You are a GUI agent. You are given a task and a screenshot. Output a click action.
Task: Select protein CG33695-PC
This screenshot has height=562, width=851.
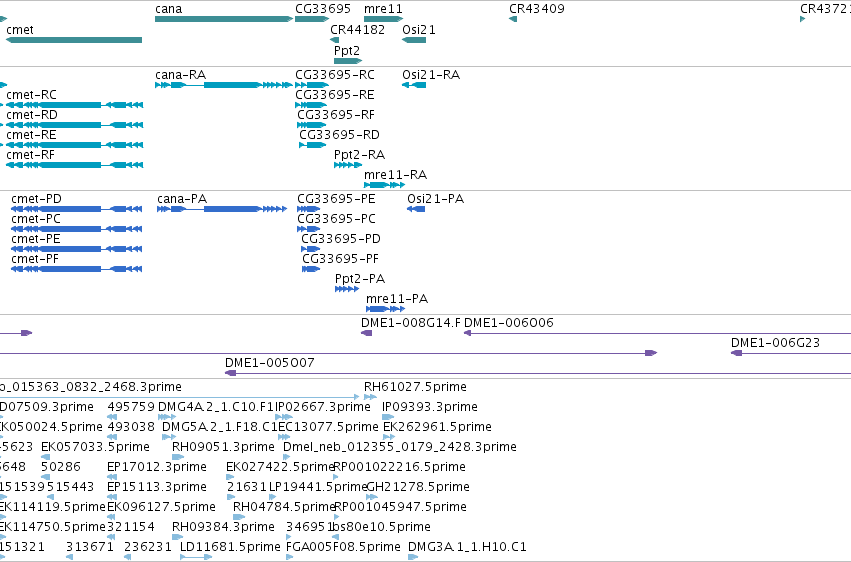click(x=308, y=229)
